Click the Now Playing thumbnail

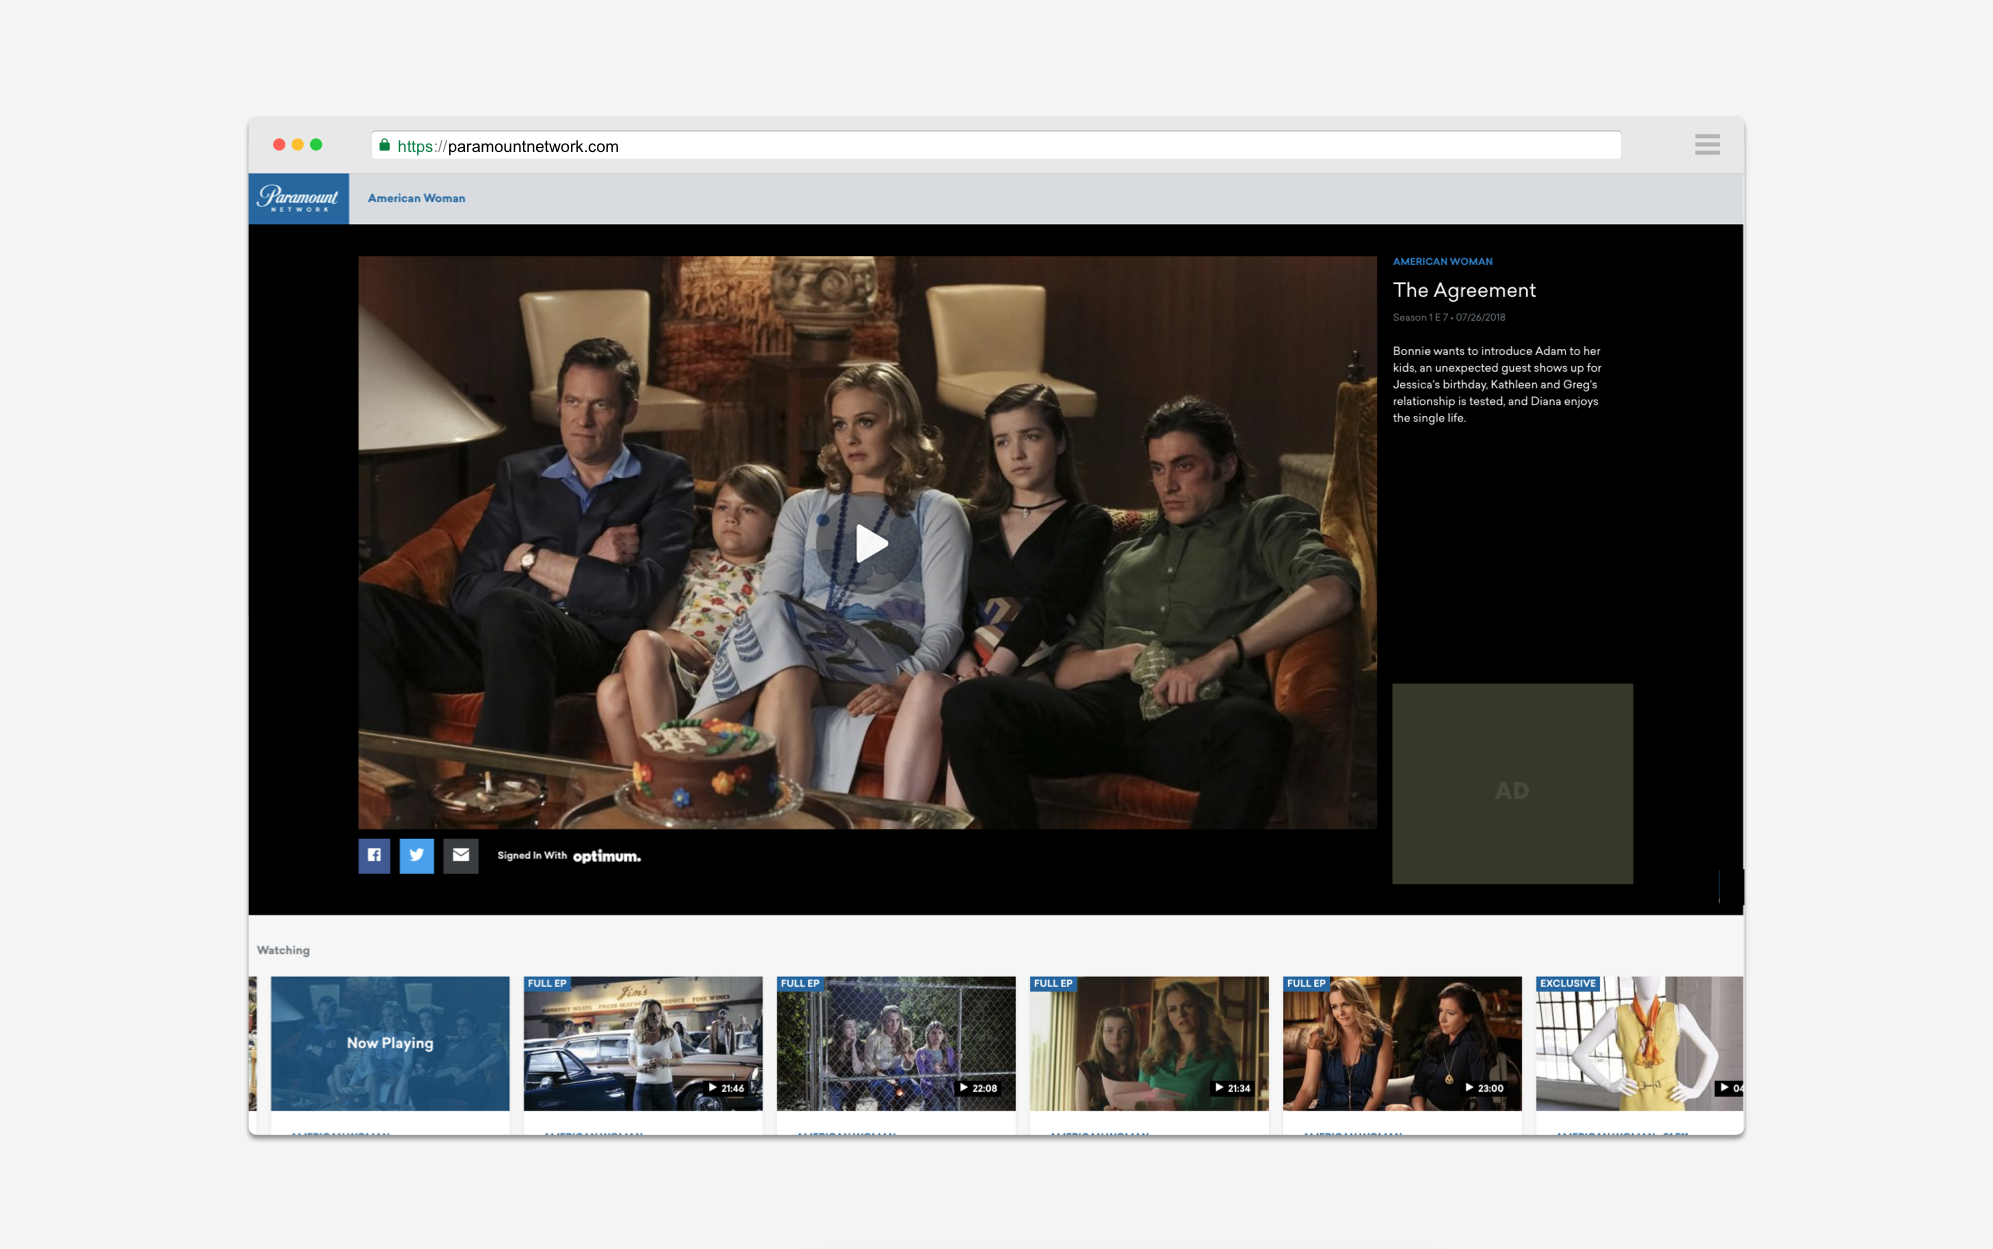(x=389, y=1043)
